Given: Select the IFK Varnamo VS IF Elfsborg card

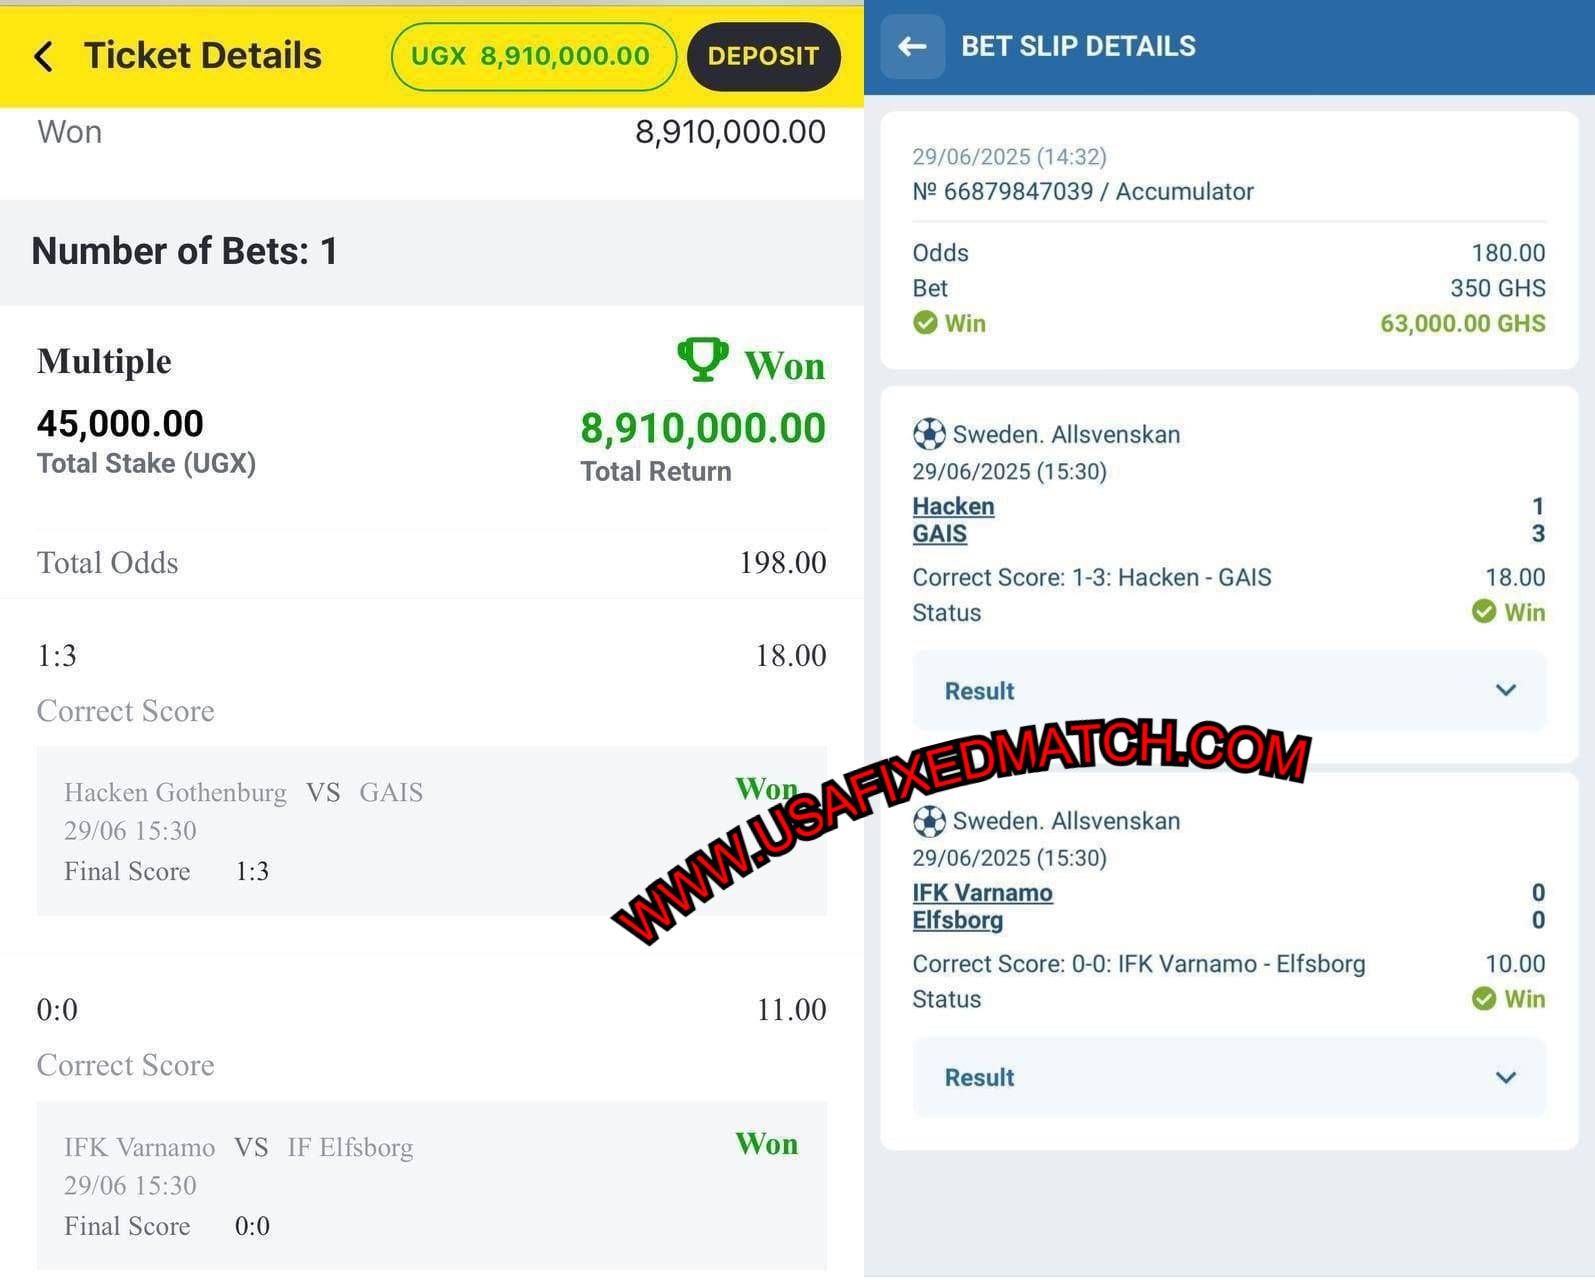Looking at the screenshot, I should pos(432,1186).
